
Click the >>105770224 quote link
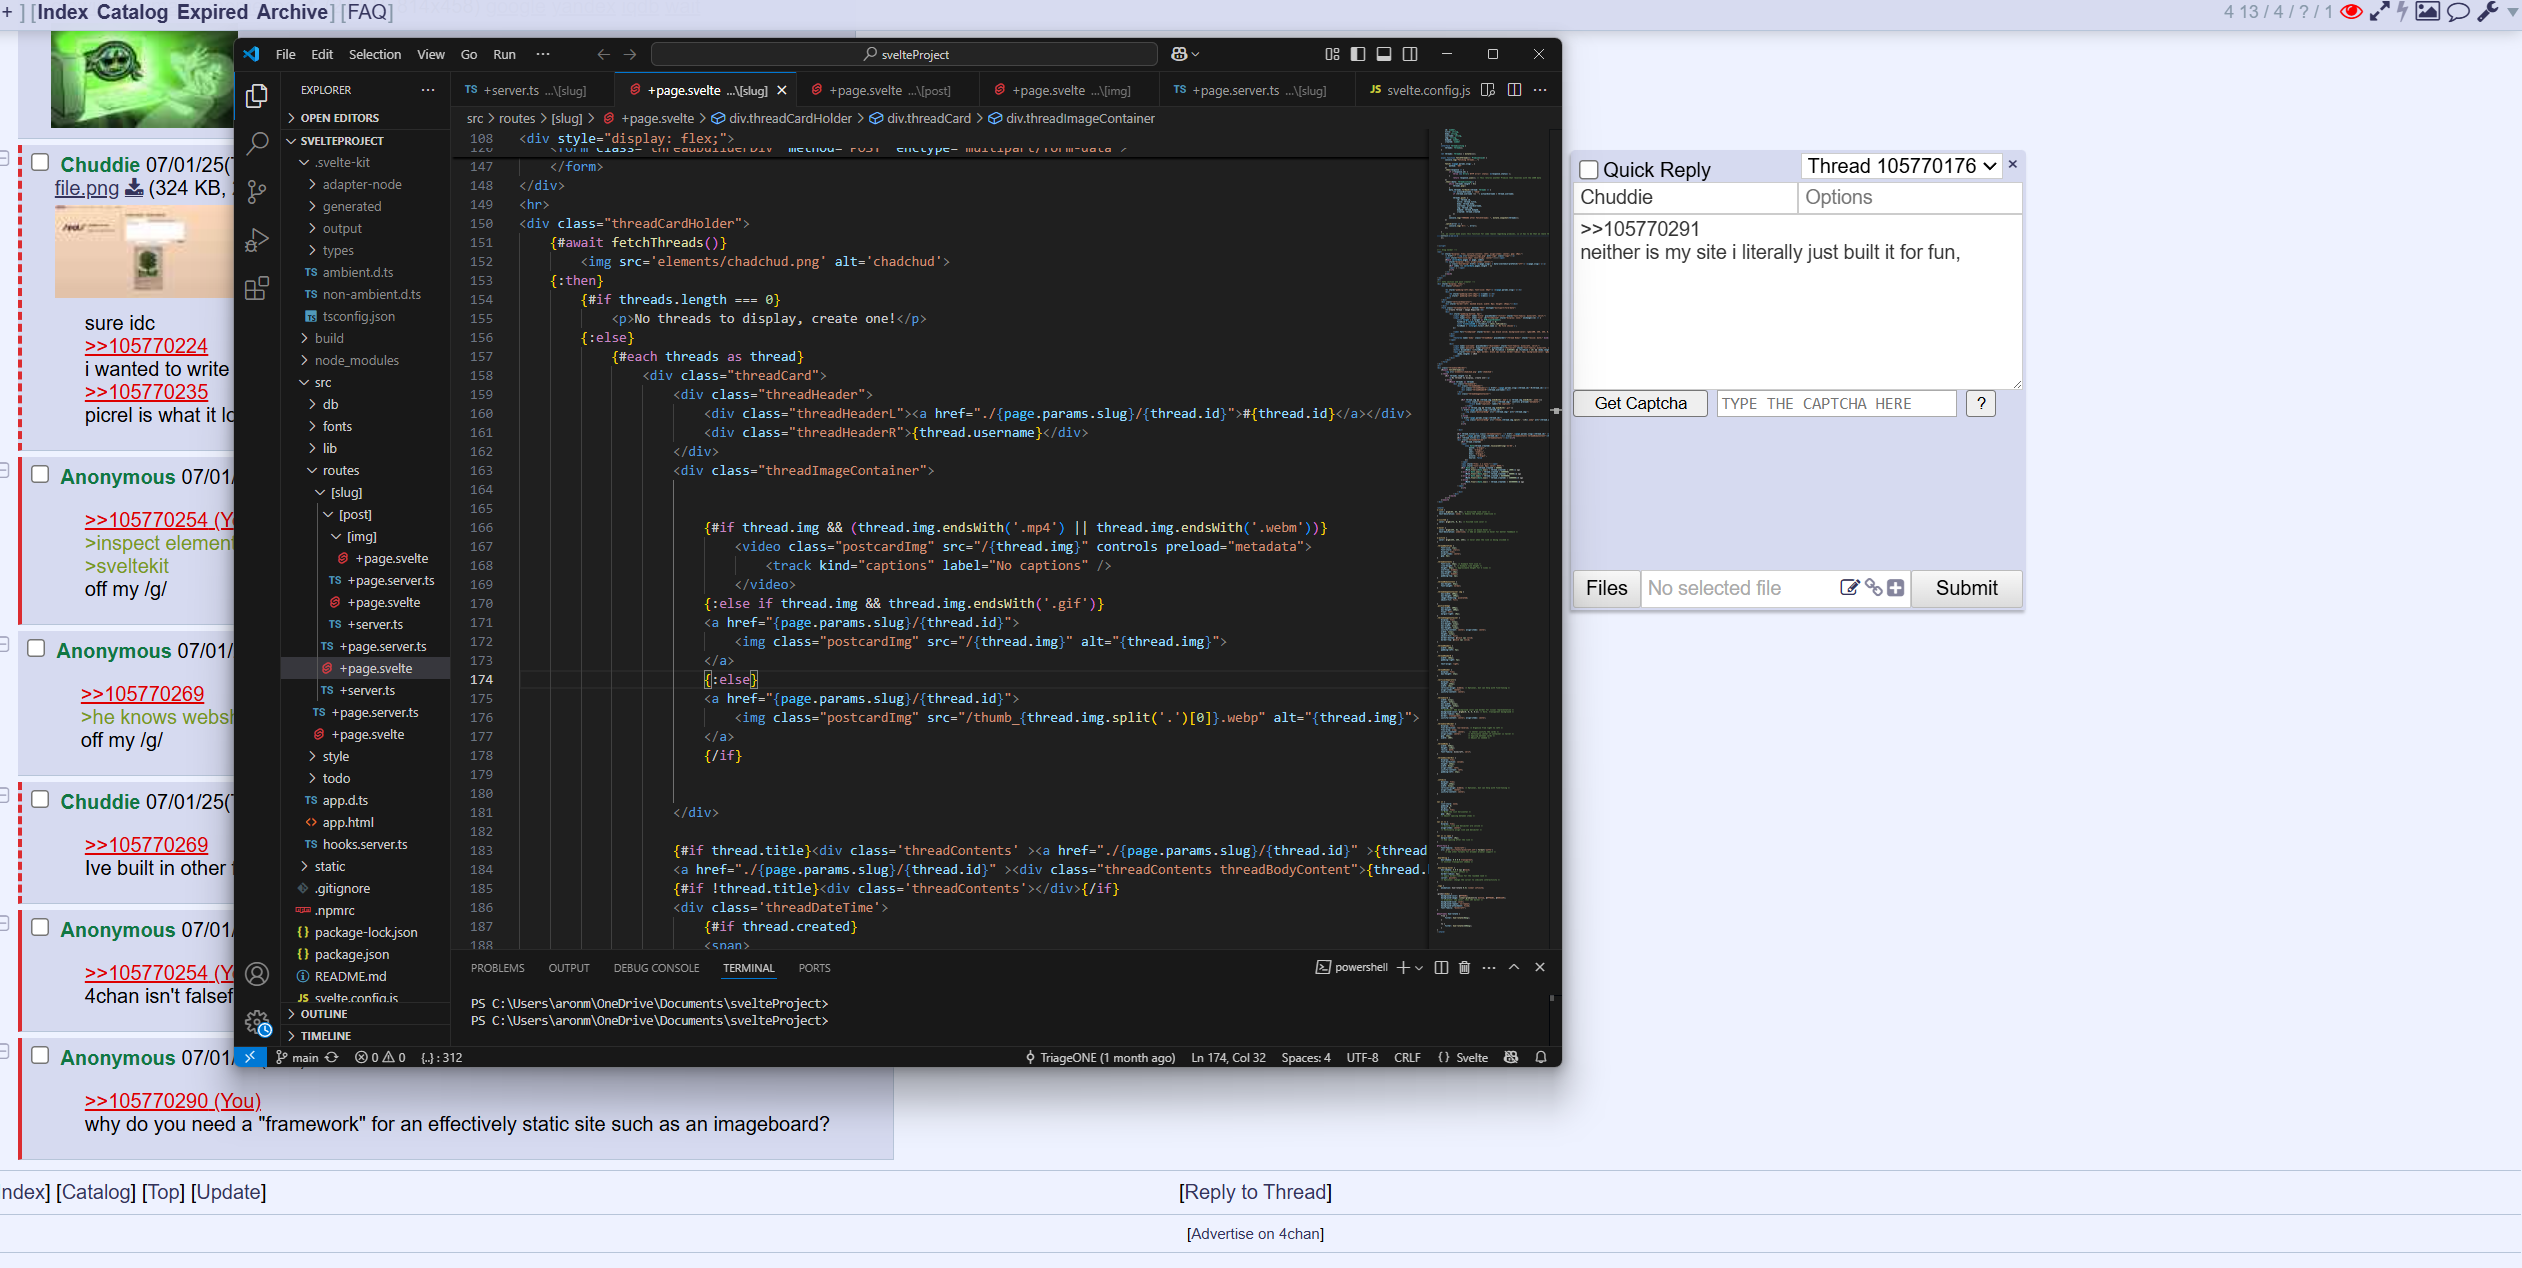pyautogui.click(x=146, y=346)
